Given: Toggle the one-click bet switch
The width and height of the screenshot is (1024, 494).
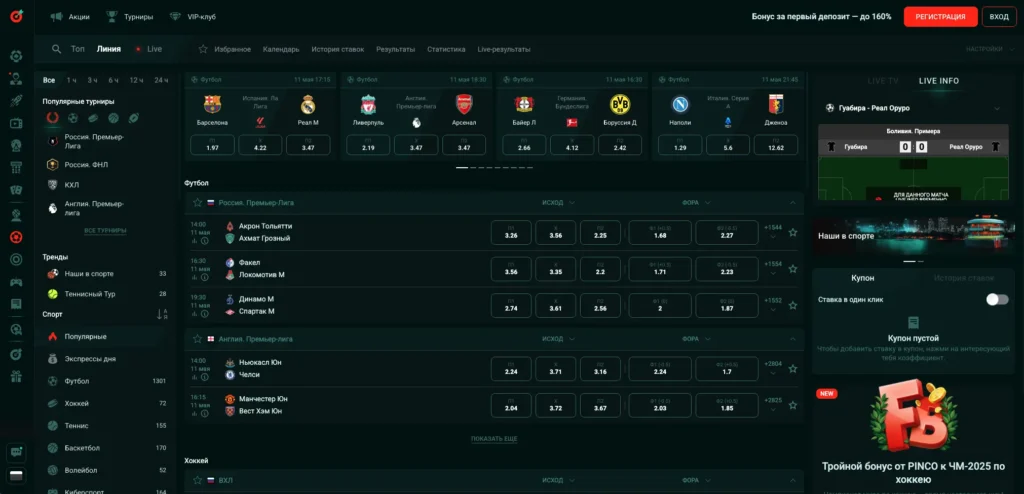Looking at the screenshot, I should [x=996, y=299].
